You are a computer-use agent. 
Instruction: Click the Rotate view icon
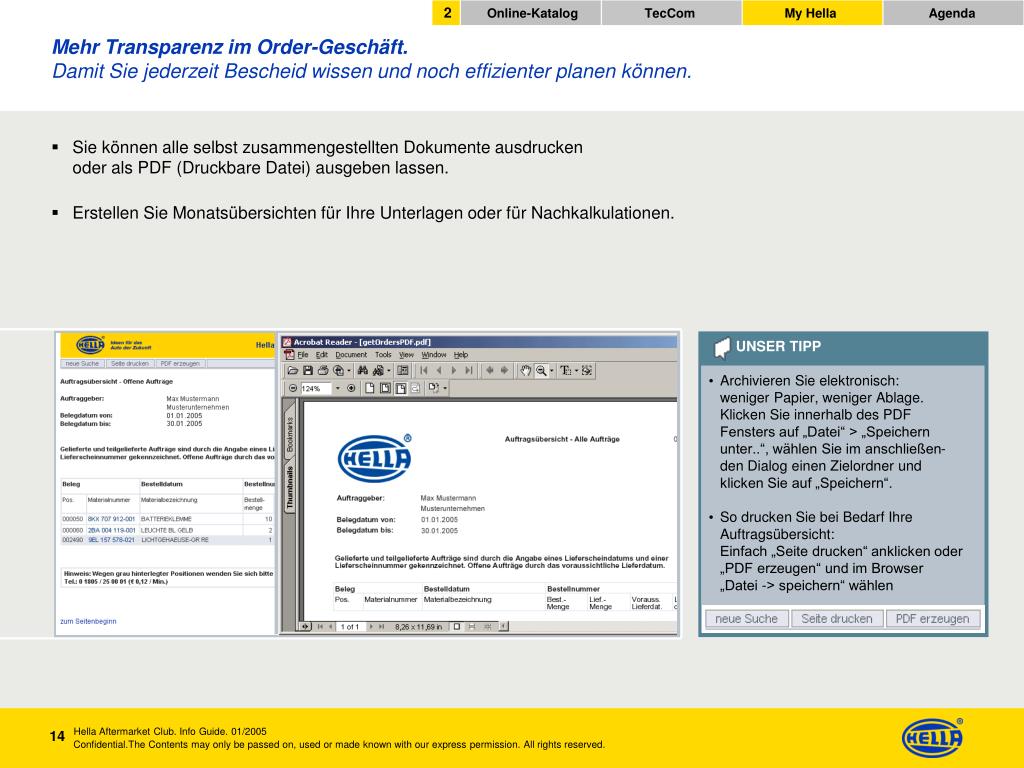434,387
